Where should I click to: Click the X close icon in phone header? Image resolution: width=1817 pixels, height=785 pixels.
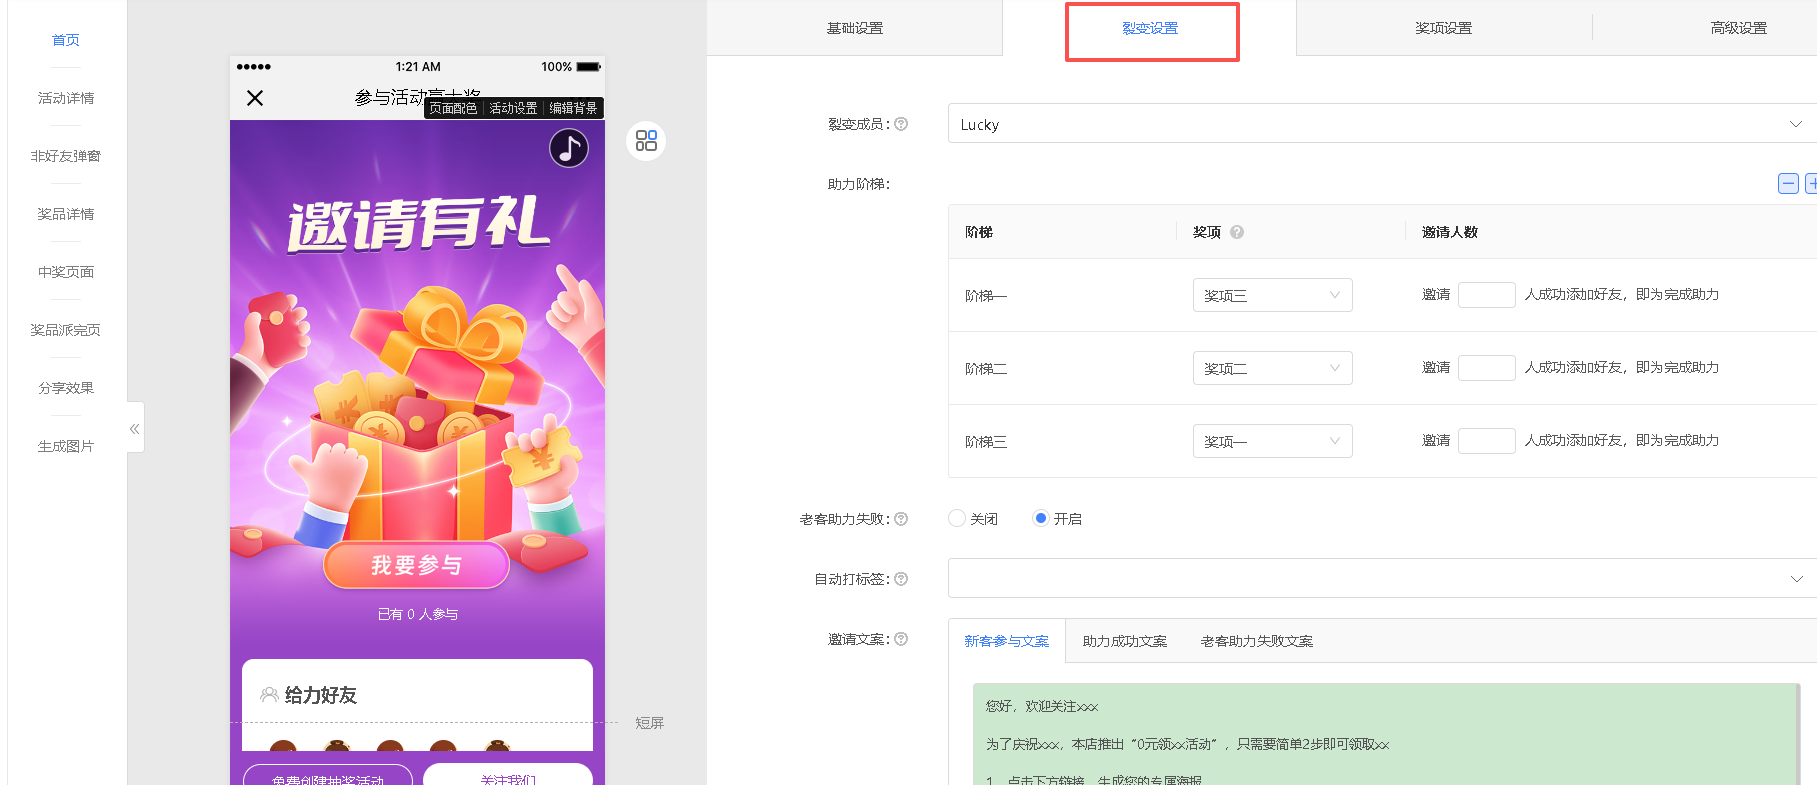click(255, 98)
